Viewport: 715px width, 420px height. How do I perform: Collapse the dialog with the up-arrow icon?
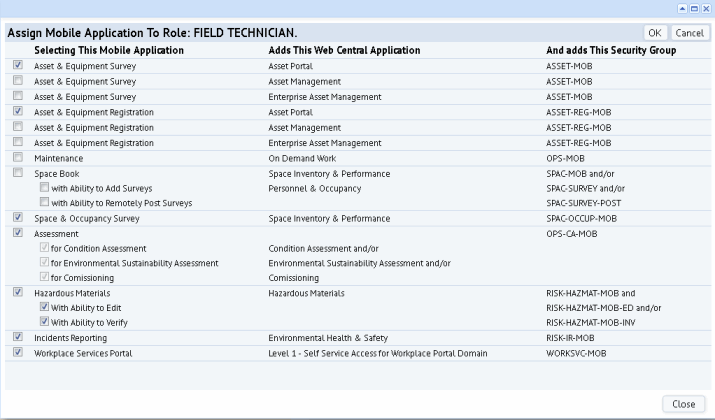point(683,8)
